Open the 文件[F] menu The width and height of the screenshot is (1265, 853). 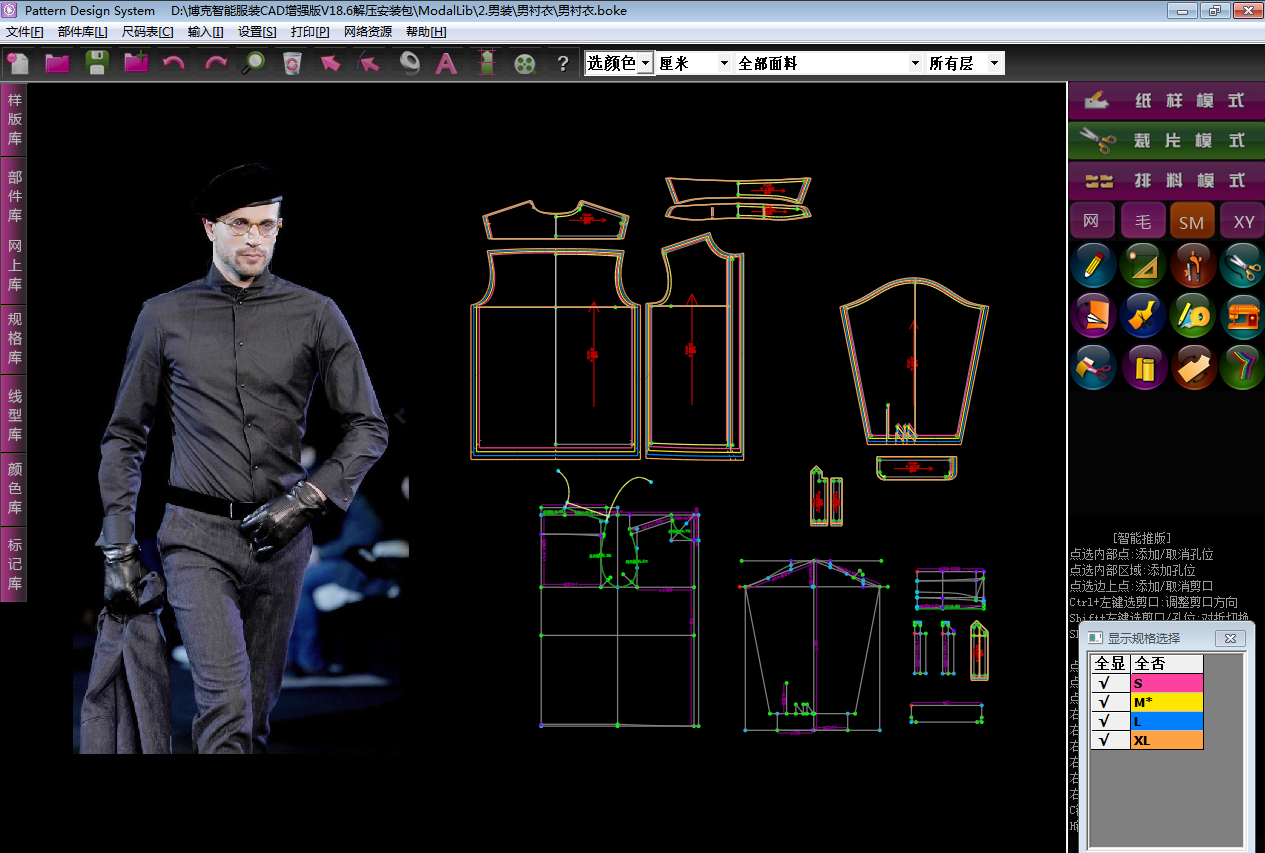pos(25,32)
